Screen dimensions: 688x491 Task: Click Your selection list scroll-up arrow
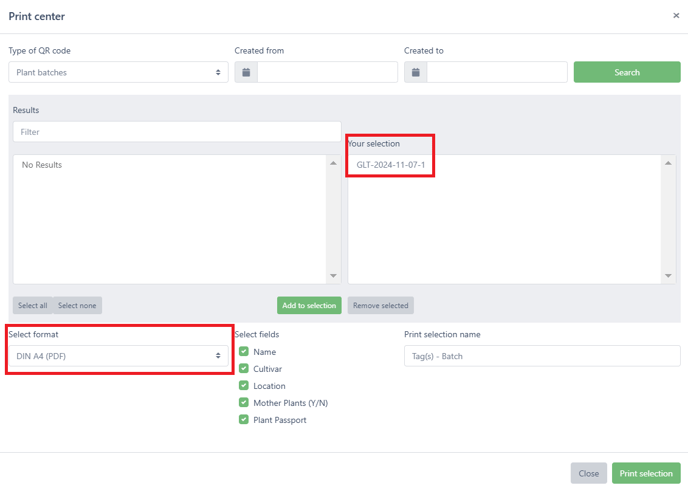pos(668,163)
